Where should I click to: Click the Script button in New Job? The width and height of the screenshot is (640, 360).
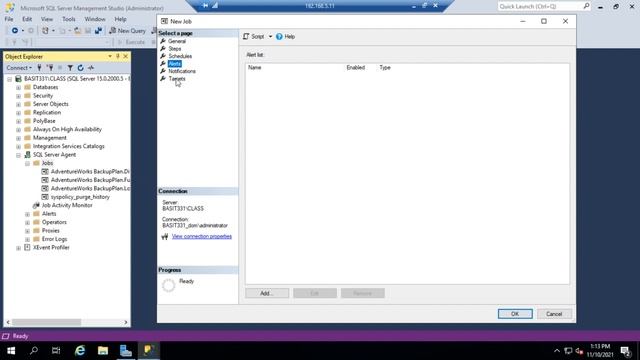254,36
